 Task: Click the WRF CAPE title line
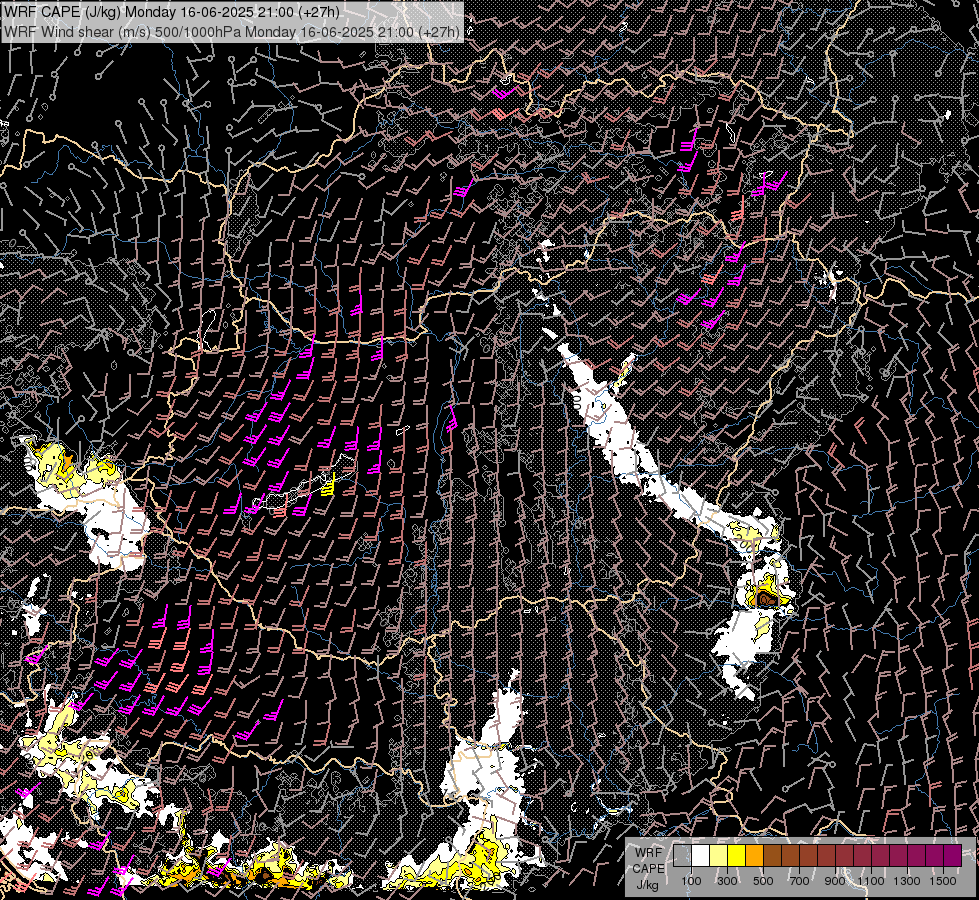(x=172, y=12)
